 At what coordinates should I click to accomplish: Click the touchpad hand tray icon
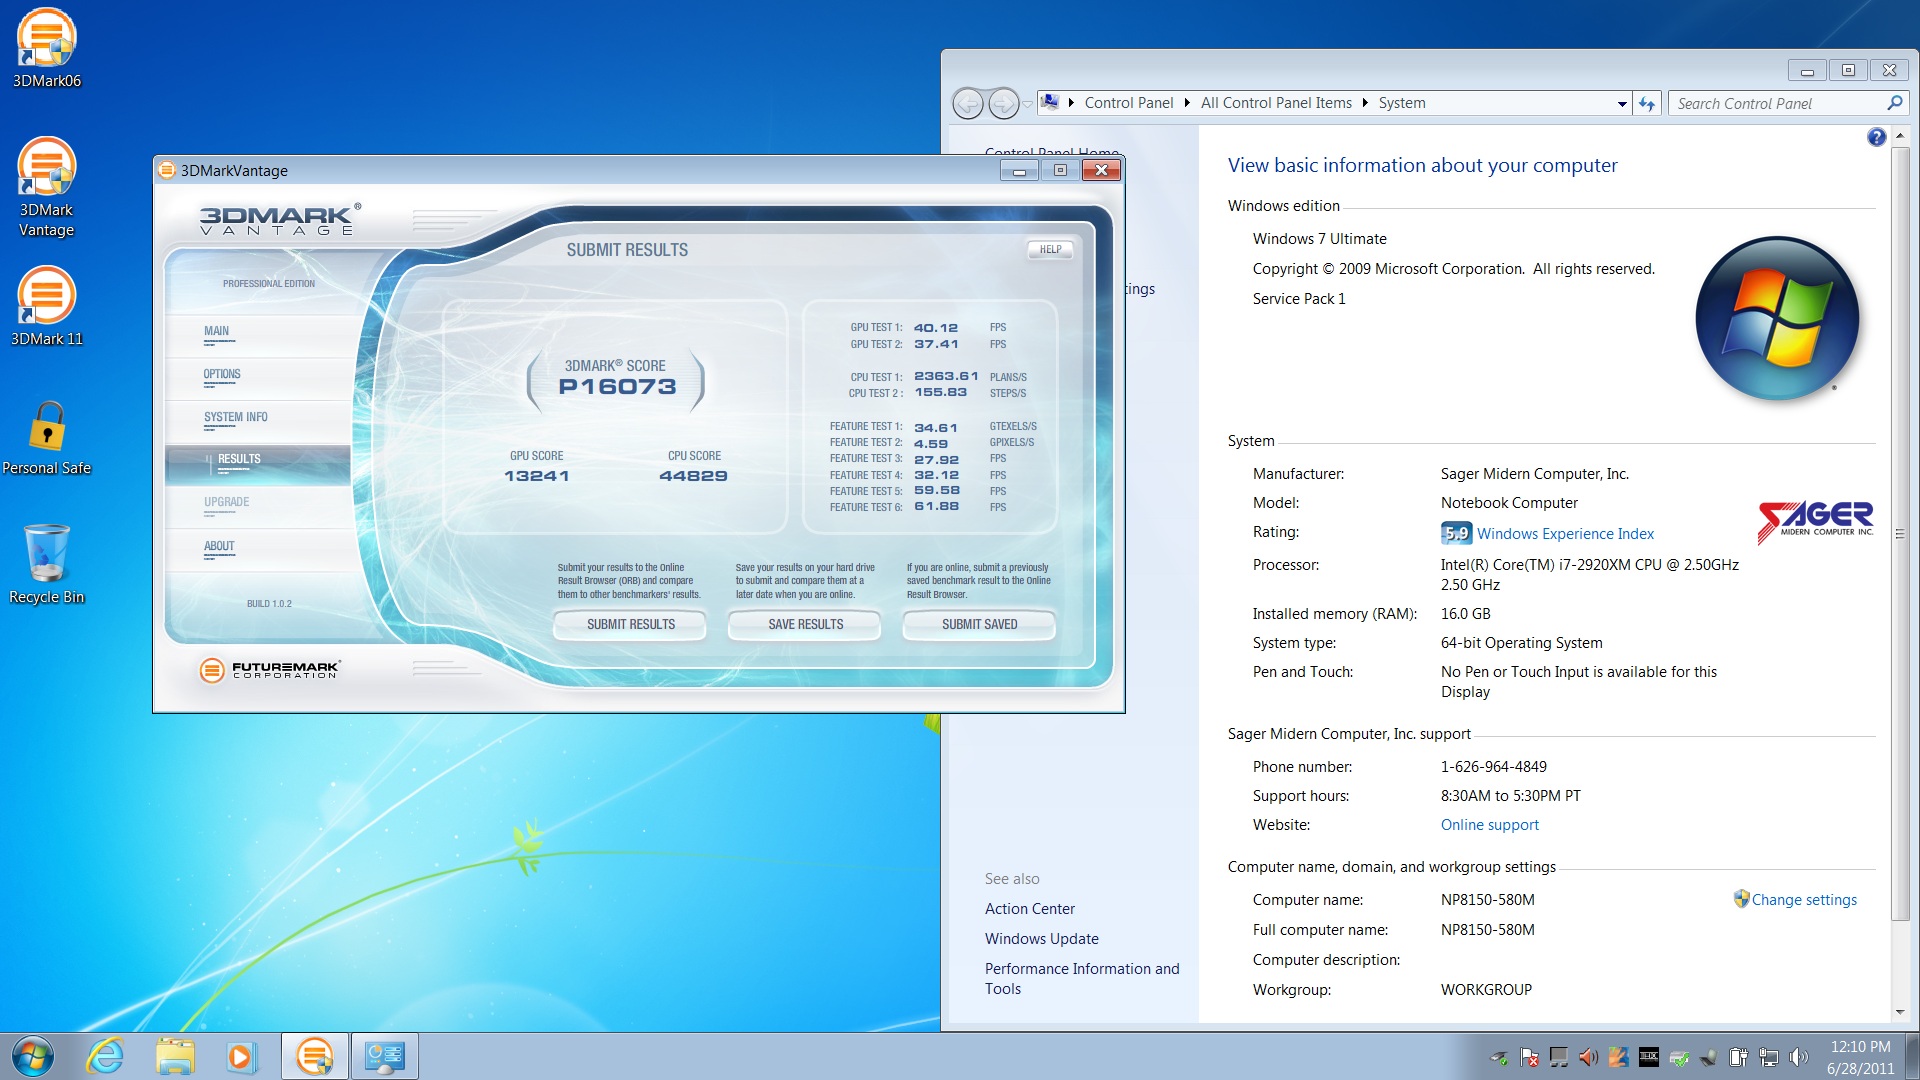tap(1619, 1057)
